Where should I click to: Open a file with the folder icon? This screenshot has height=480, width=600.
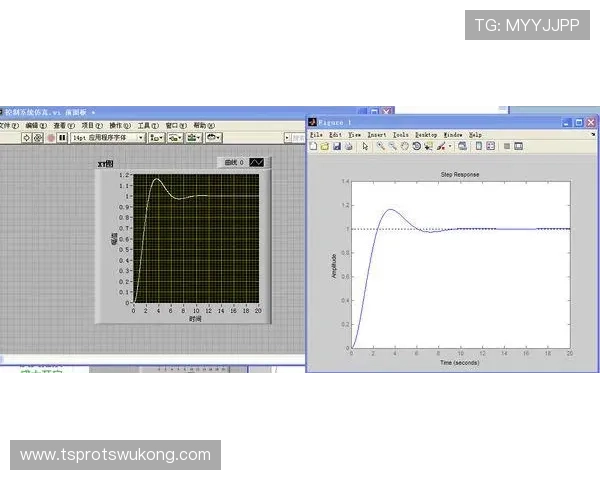point(325,146)
